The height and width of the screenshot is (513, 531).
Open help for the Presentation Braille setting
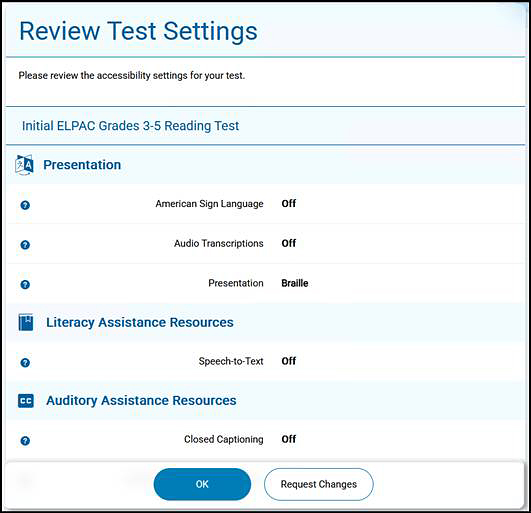point(25,284)
